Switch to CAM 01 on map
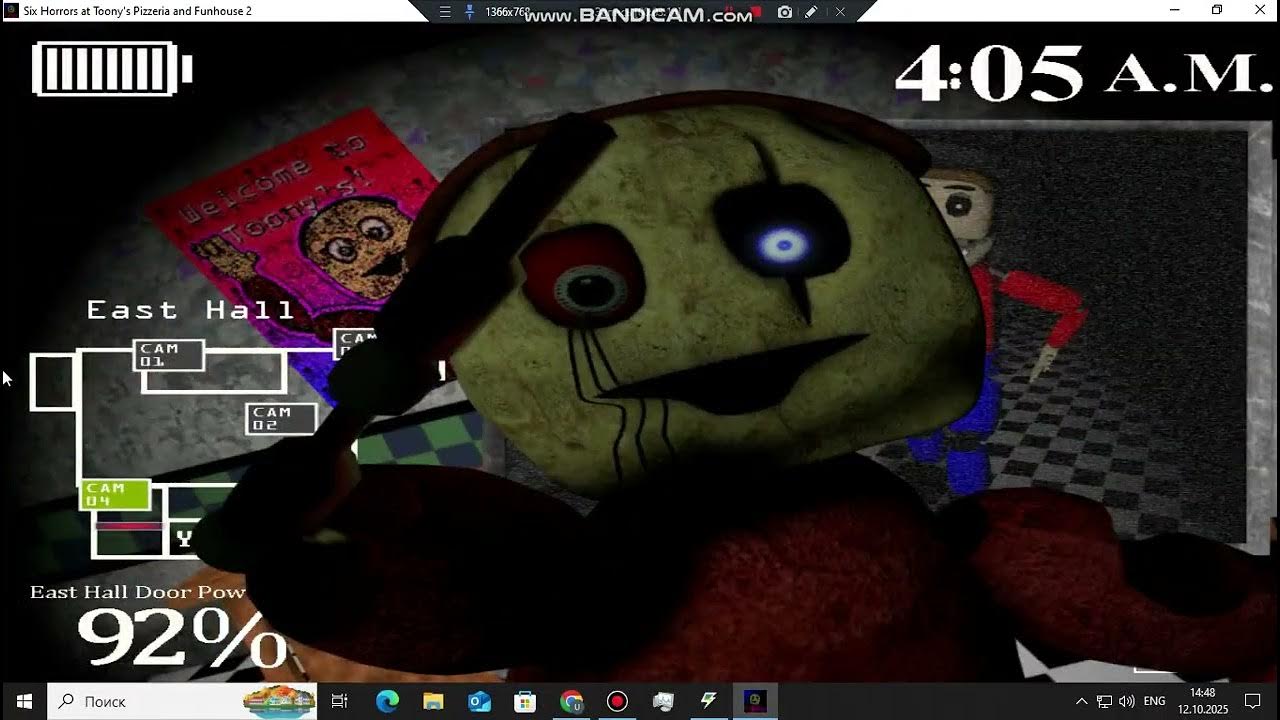The width and height of the screenshot is (1280, 720). pyautogui.click(x=168, y=355)
